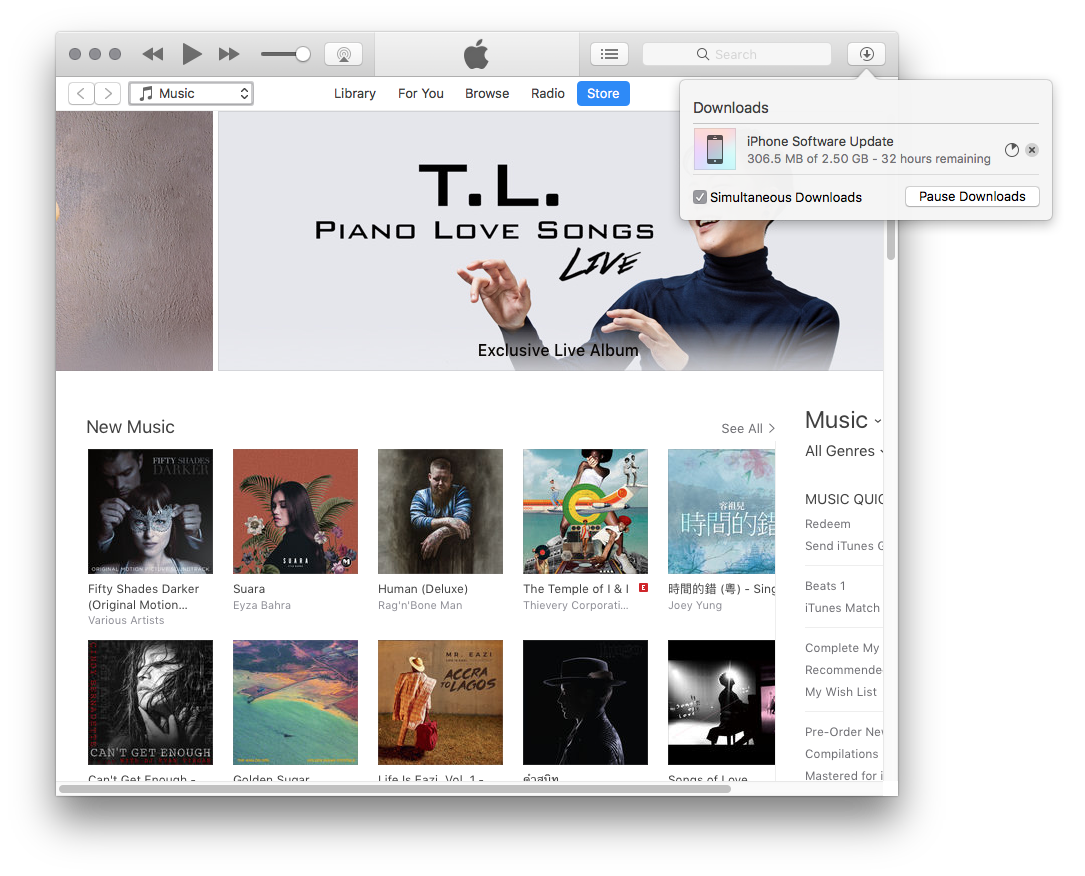Viewport: 1085px width, 876px height.
Task: Open the All Genres dropdown
Action: point(844,451)
